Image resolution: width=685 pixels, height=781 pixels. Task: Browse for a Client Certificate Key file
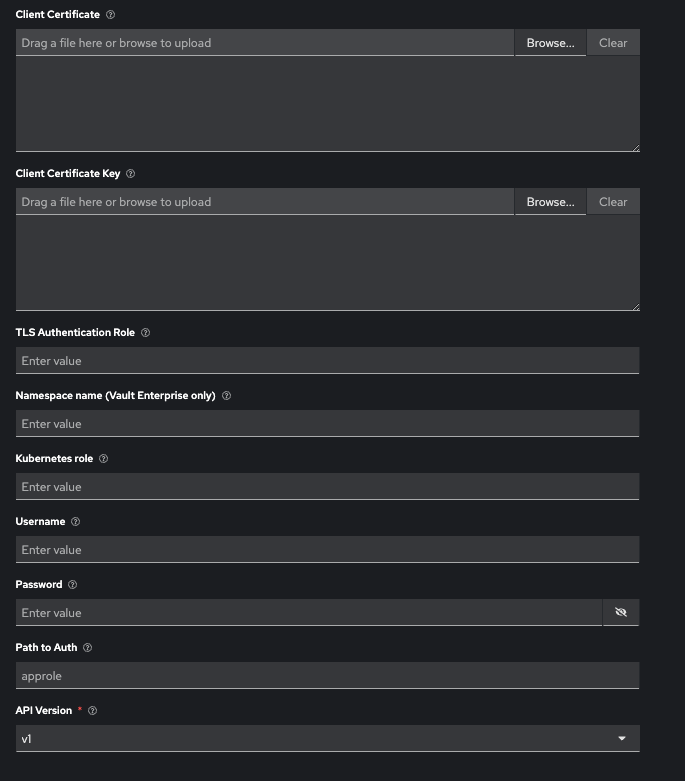coord(550,202)
